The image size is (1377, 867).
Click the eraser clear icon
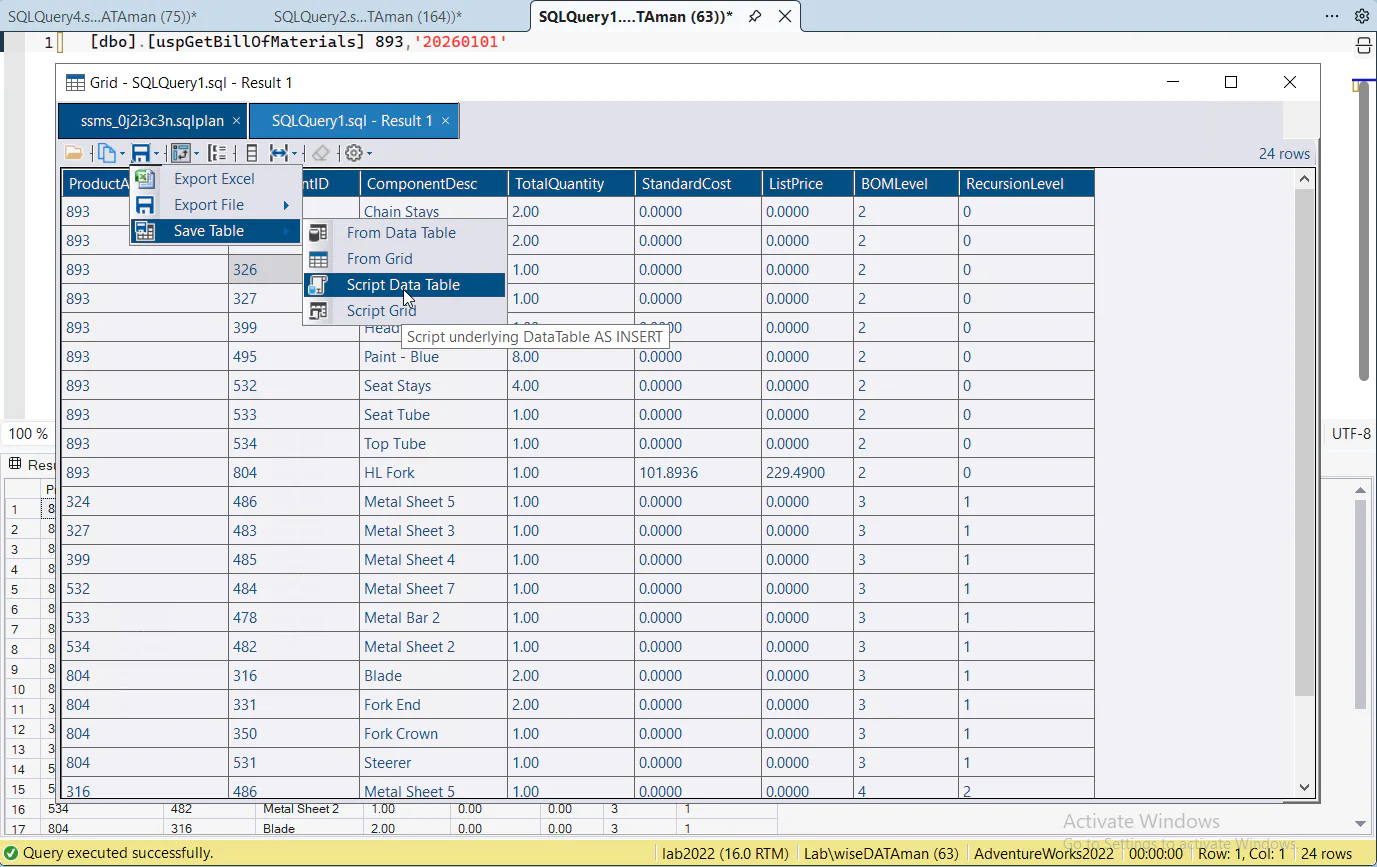coord(320,153)
